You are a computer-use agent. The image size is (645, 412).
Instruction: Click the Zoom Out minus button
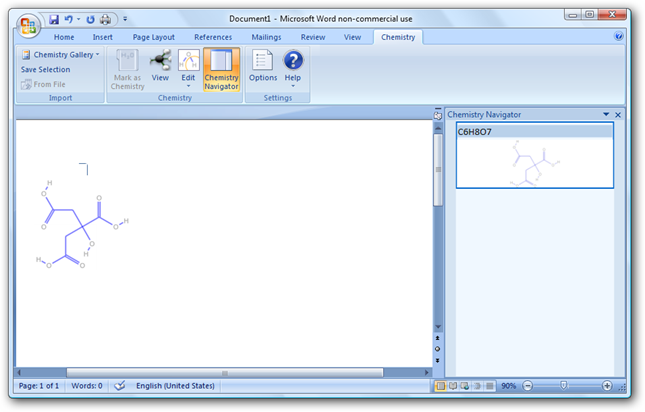tap(528, 386)
